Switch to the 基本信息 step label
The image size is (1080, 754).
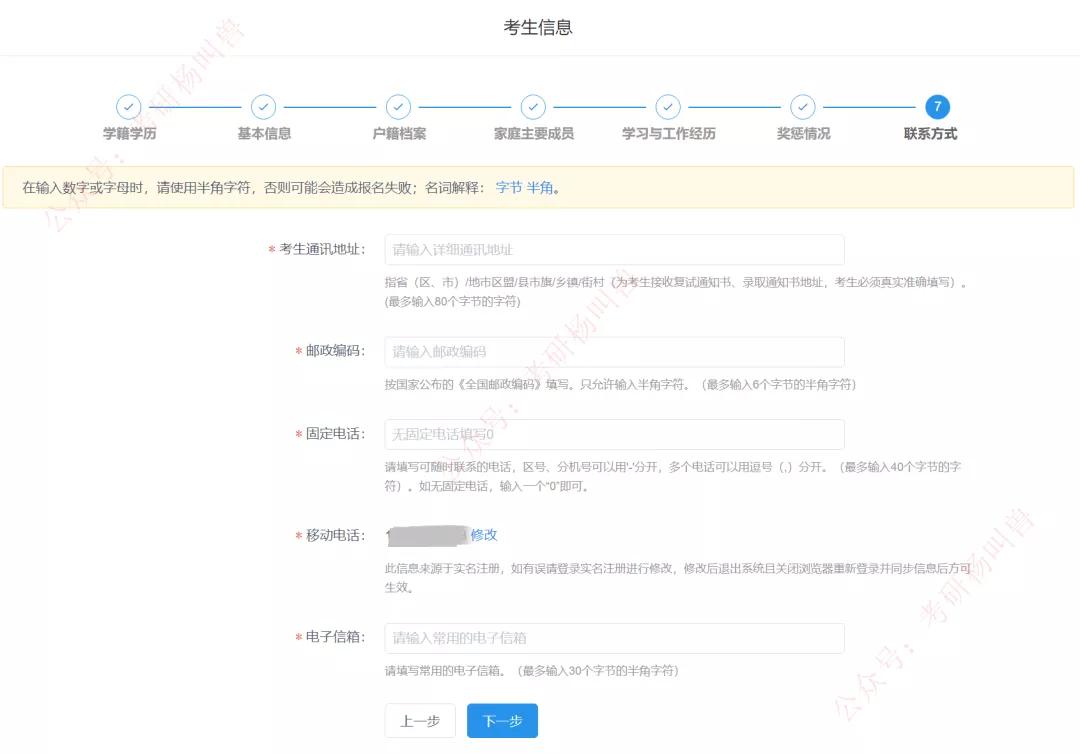(263, 132)
